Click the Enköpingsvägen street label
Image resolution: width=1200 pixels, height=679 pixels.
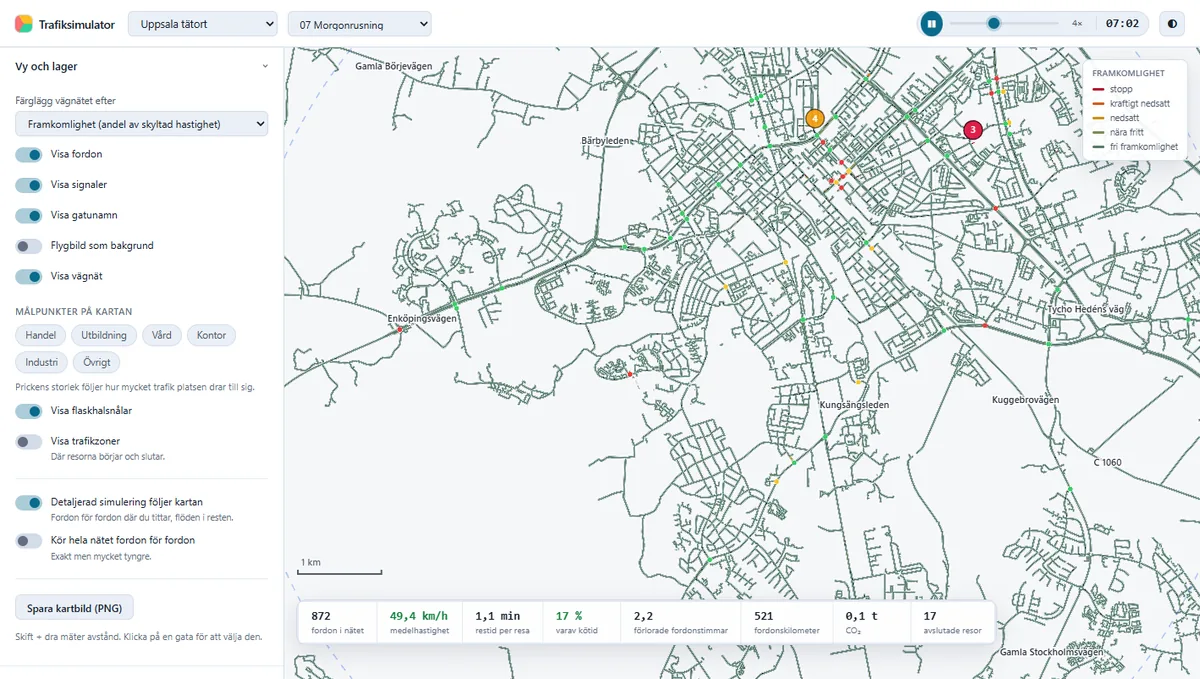tap(421, 318)
